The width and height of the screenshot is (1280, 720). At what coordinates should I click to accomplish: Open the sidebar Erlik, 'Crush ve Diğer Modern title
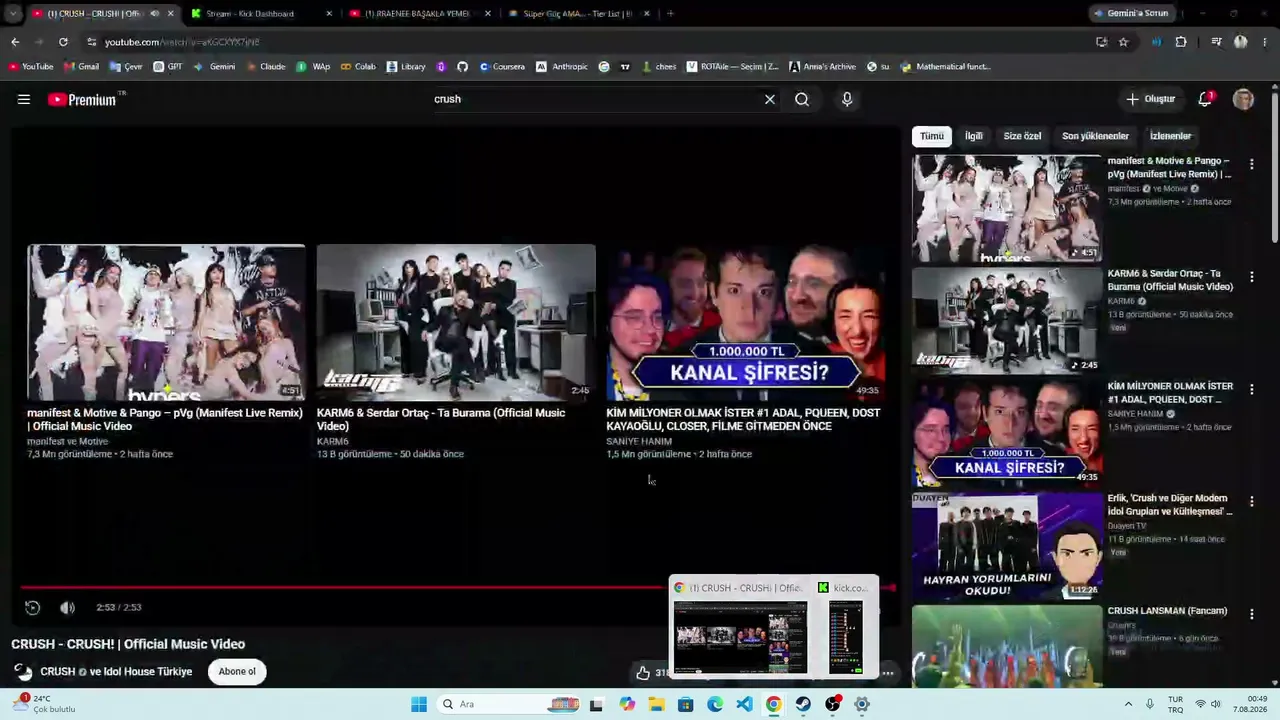1170,505
